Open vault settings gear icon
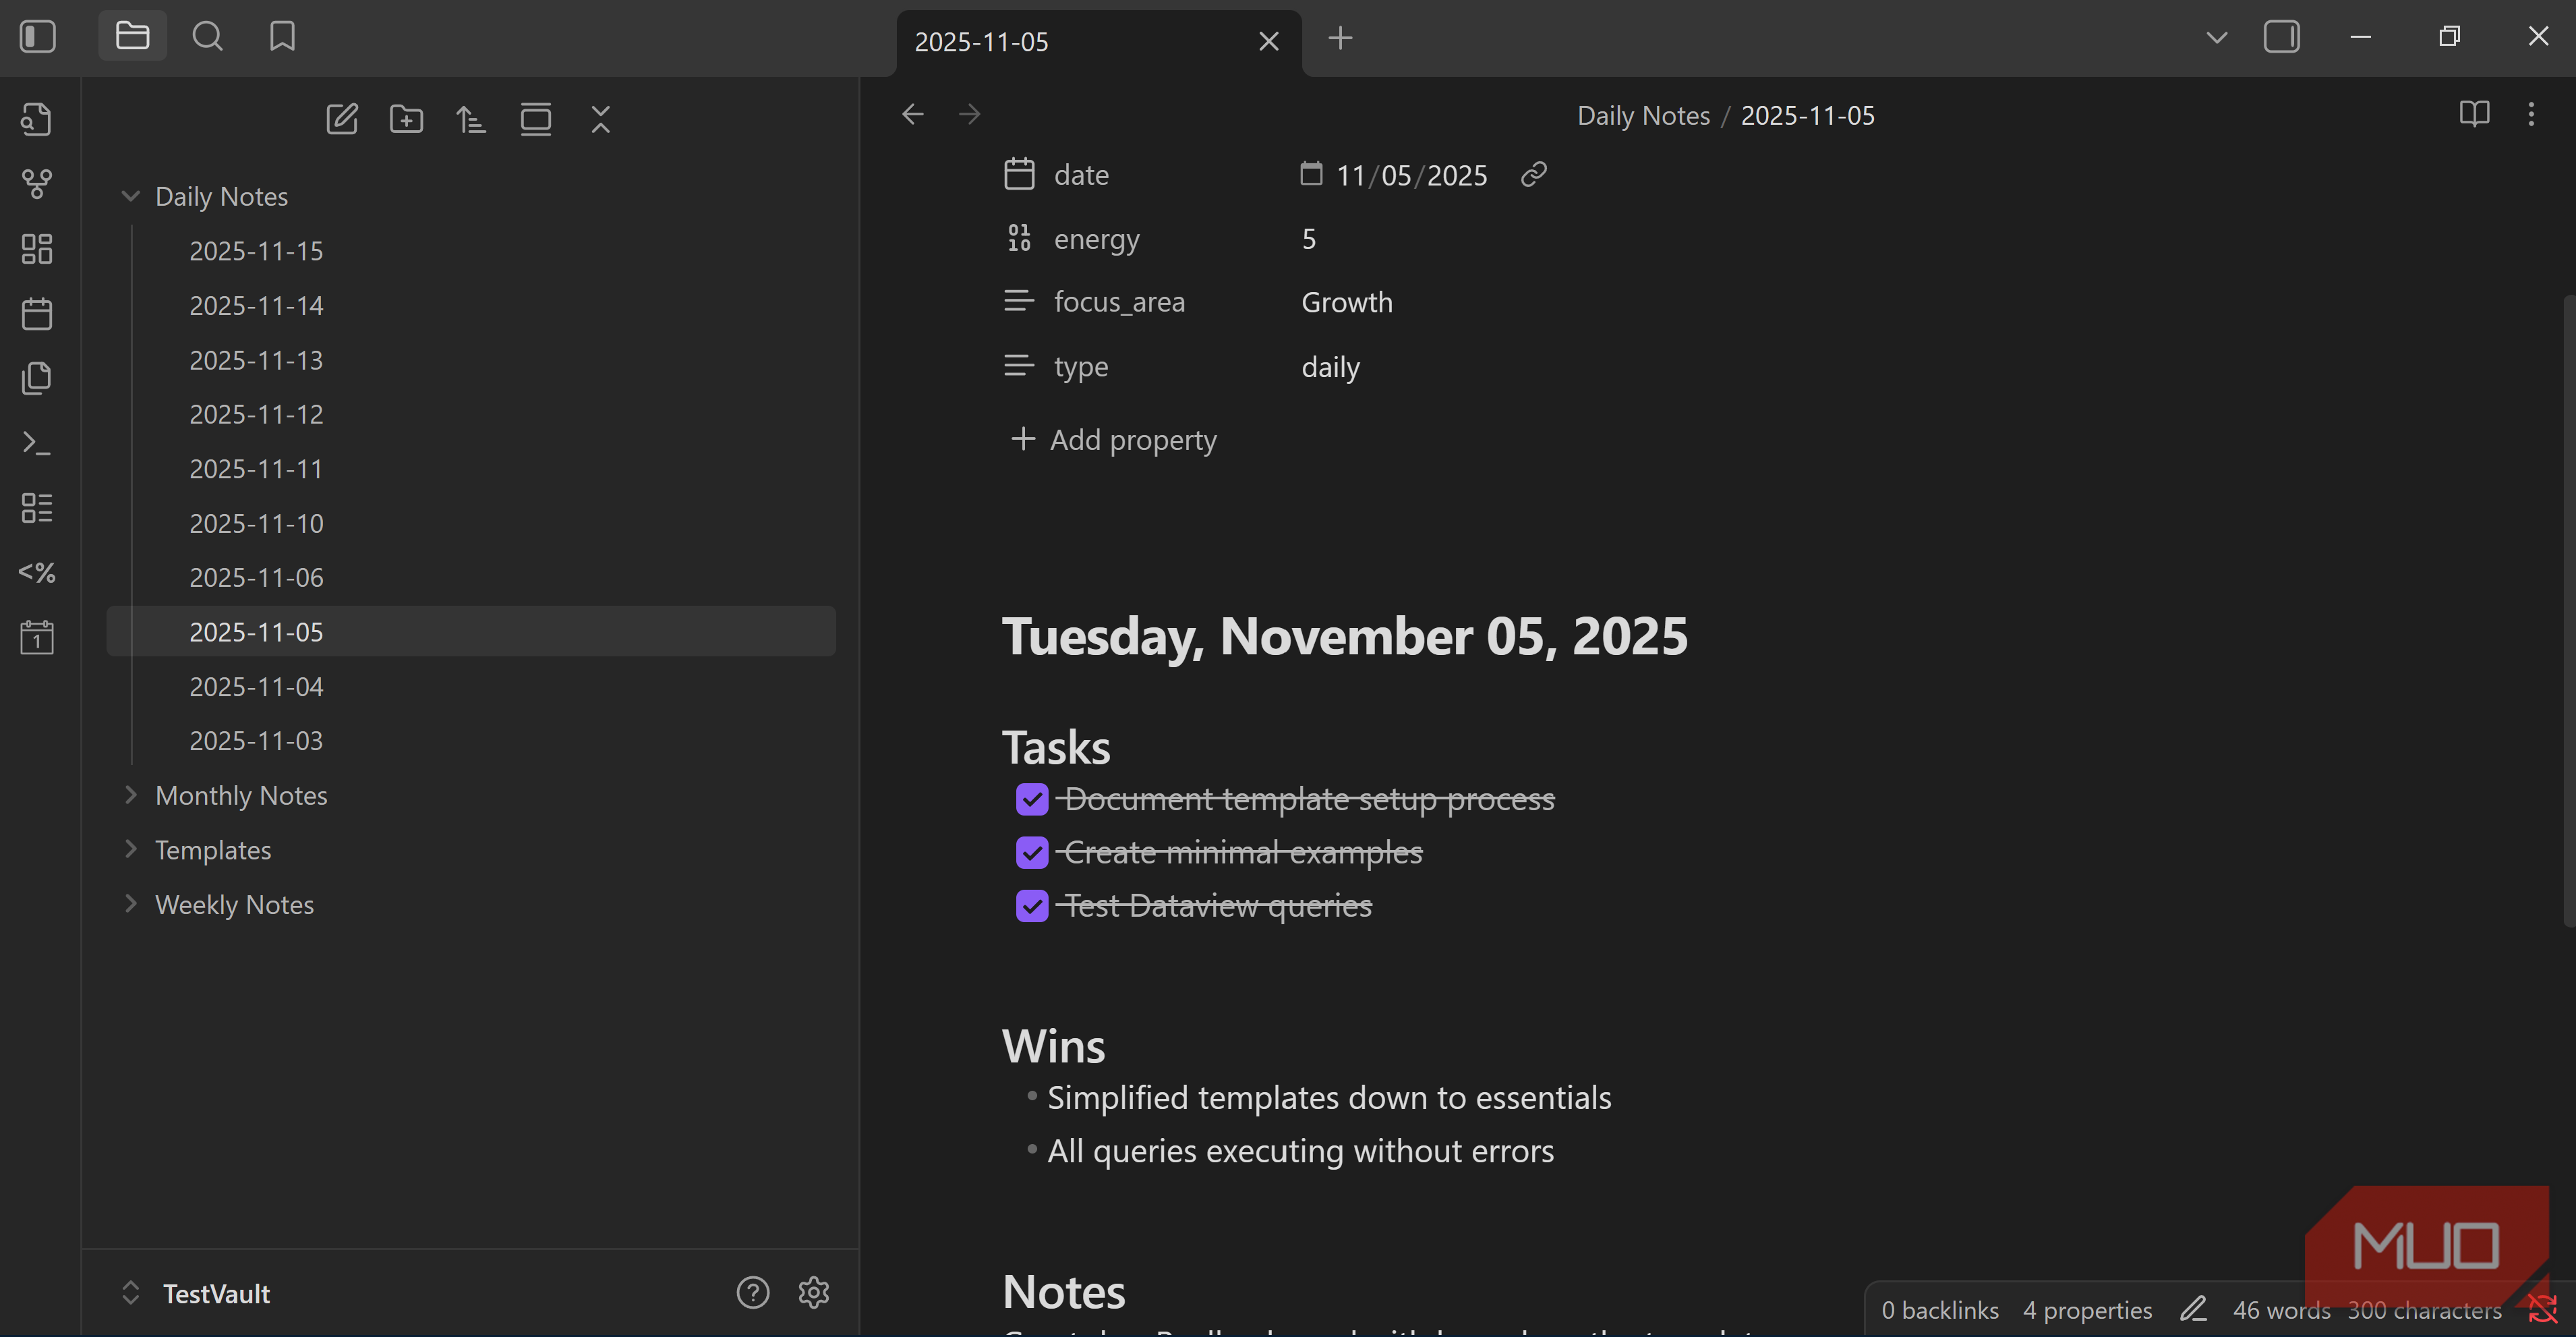This screenshot has height=1337, width=2576. point(814,1292)
